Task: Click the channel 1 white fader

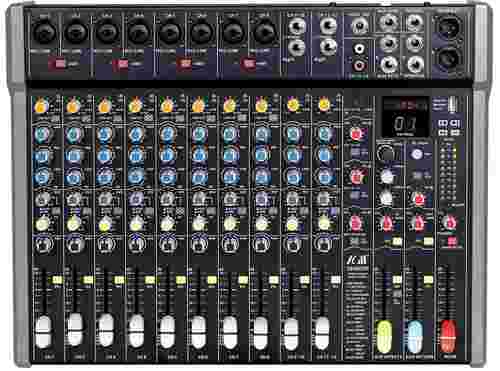Action: pos(44,332)
